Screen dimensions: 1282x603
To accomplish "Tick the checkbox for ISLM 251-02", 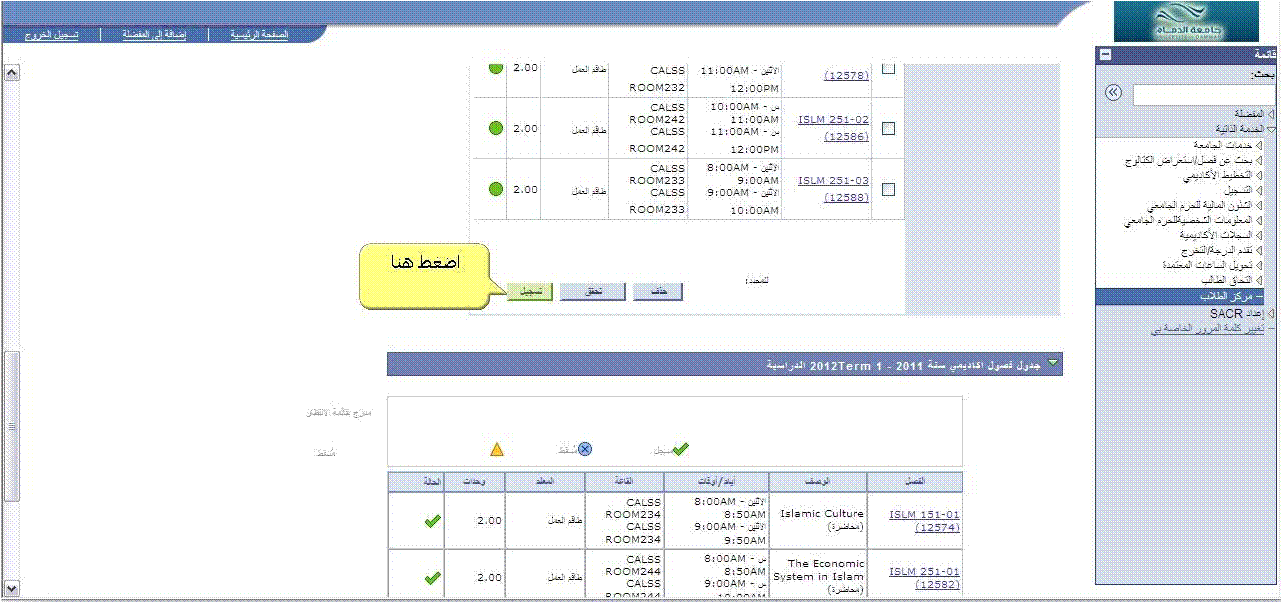I will coord(888,128).
